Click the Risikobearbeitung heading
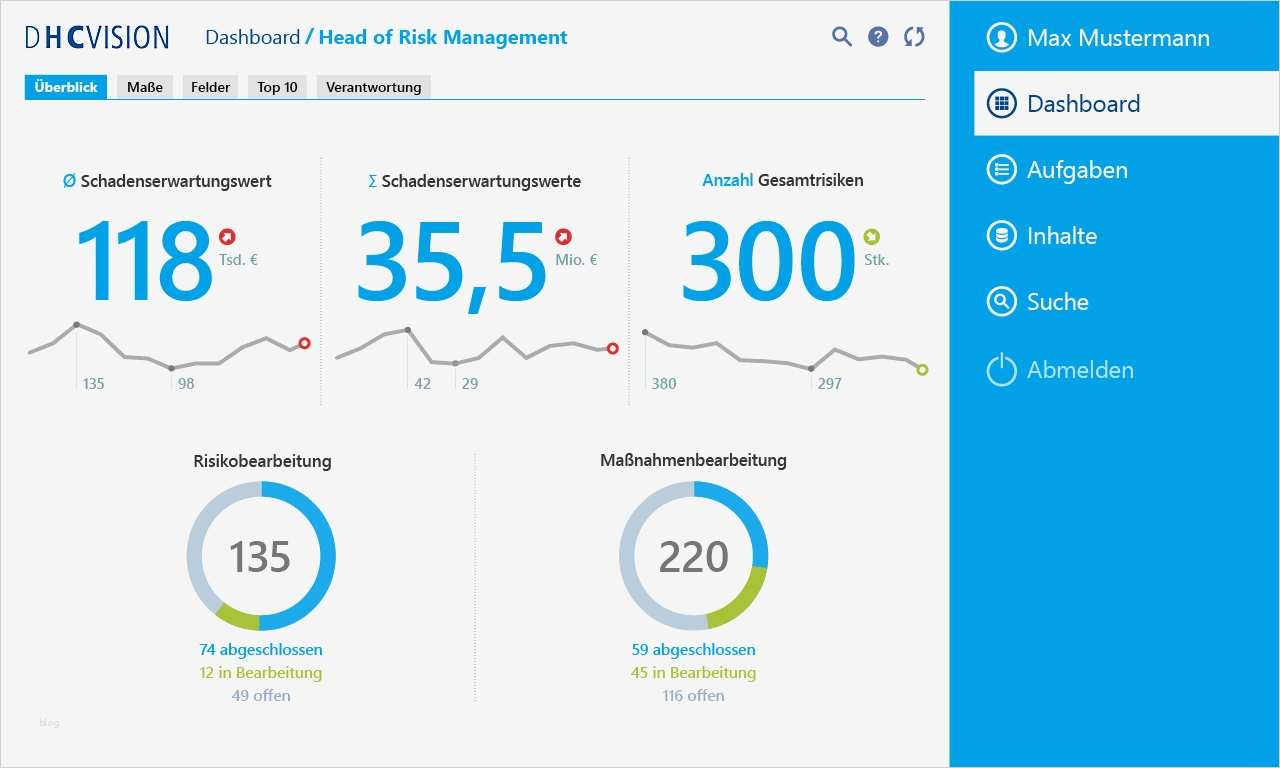Viewport: 1280px width, 768px height. coord(262,461)
